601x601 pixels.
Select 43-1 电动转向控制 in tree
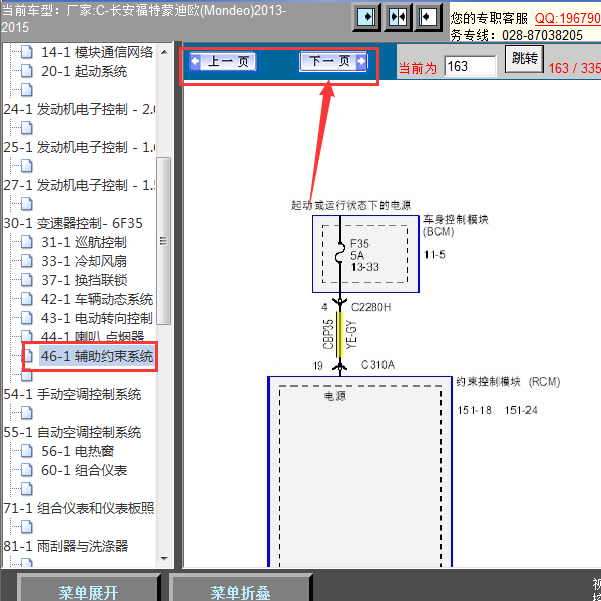click(x=97, y=318)
